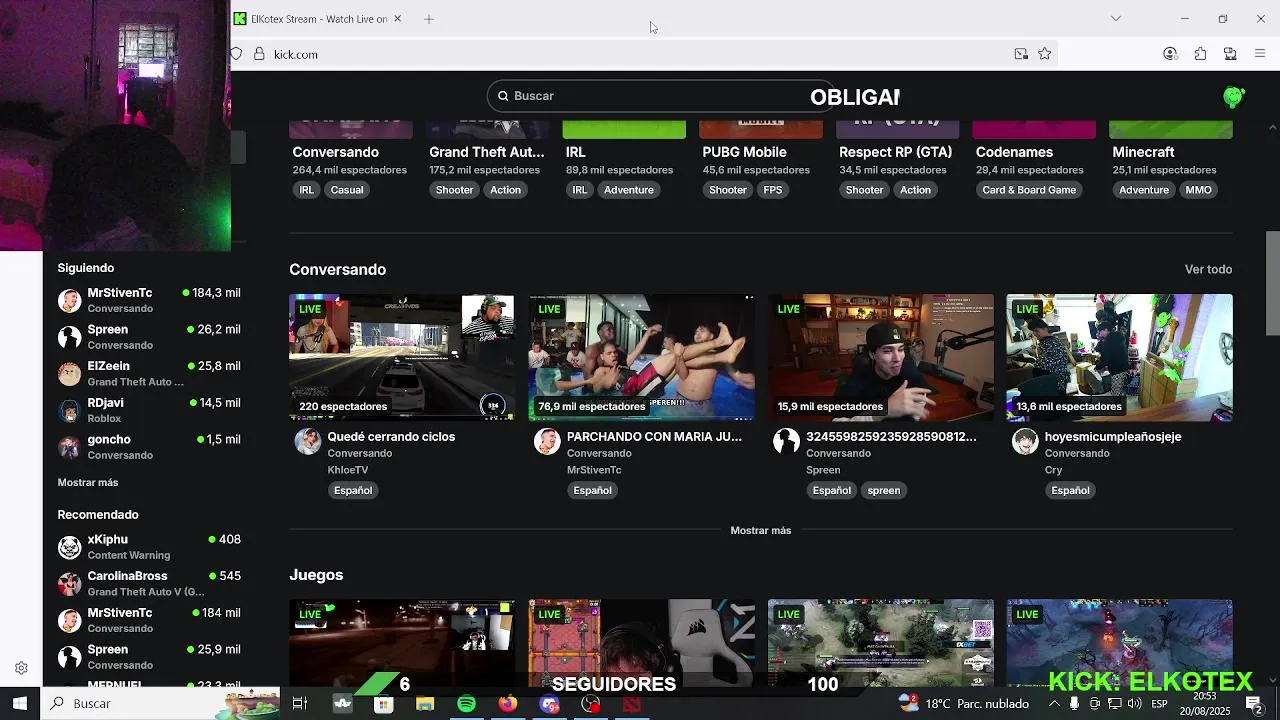Open Task View on the taskbar
Screen dimensions: 1280x720
click(299, 704)
